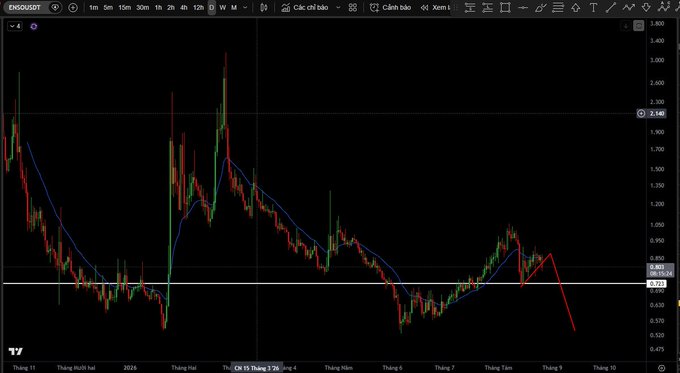Open the indicator templates grid icon
The width and height of the screenshot is (680, 373).
(x=353, y=7)
